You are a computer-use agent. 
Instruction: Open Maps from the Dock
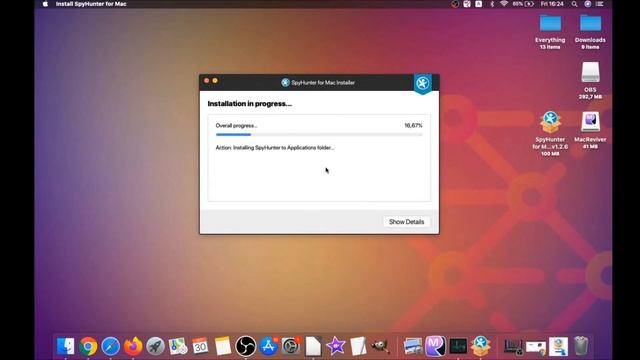coord(178,346)
